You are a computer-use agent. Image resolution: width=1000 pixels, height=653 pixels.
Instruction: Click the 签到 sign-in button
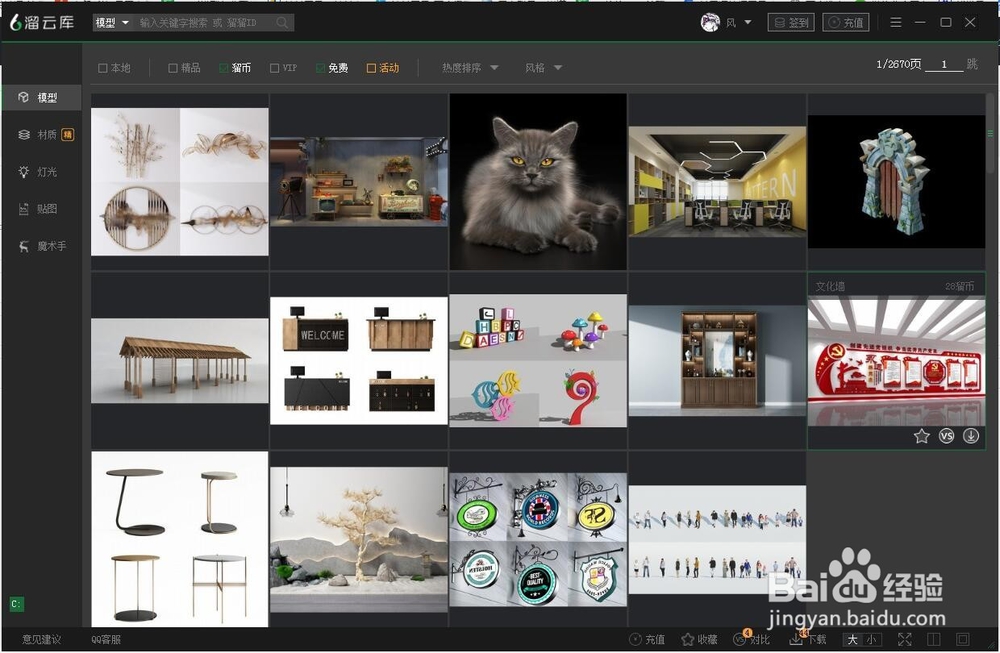(x=791, y=23)
